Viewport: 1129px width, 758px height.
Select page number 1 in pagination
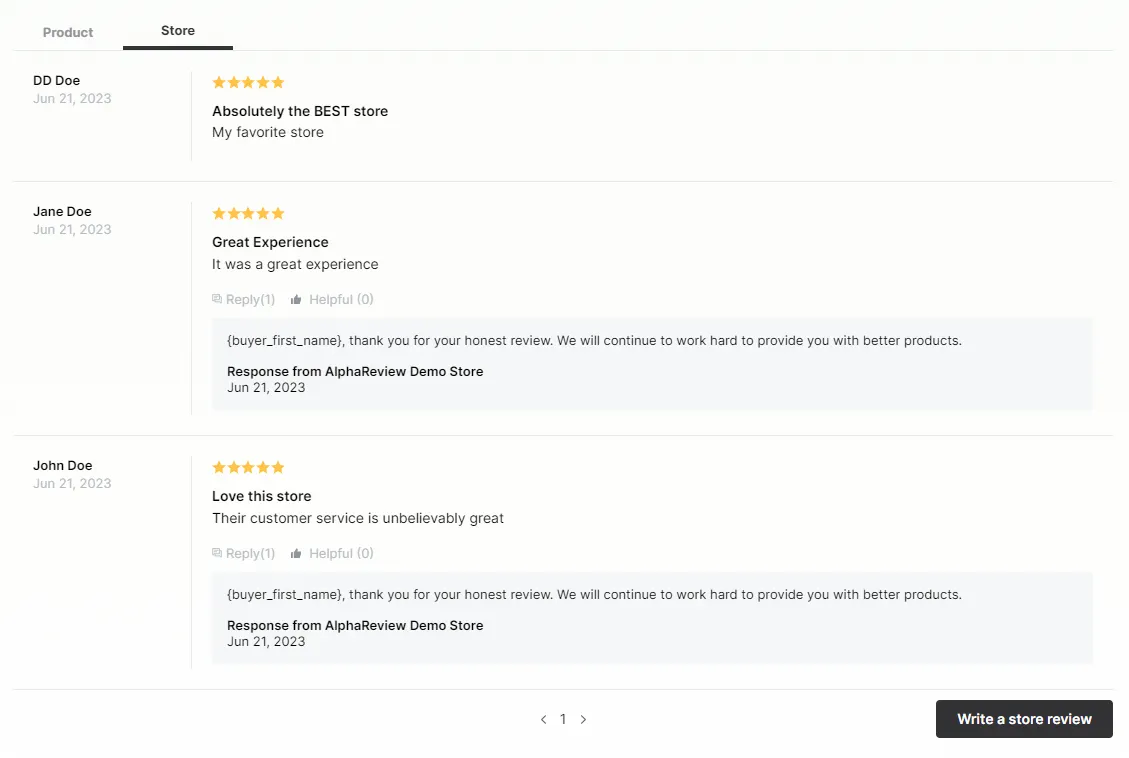click(563, 719)
